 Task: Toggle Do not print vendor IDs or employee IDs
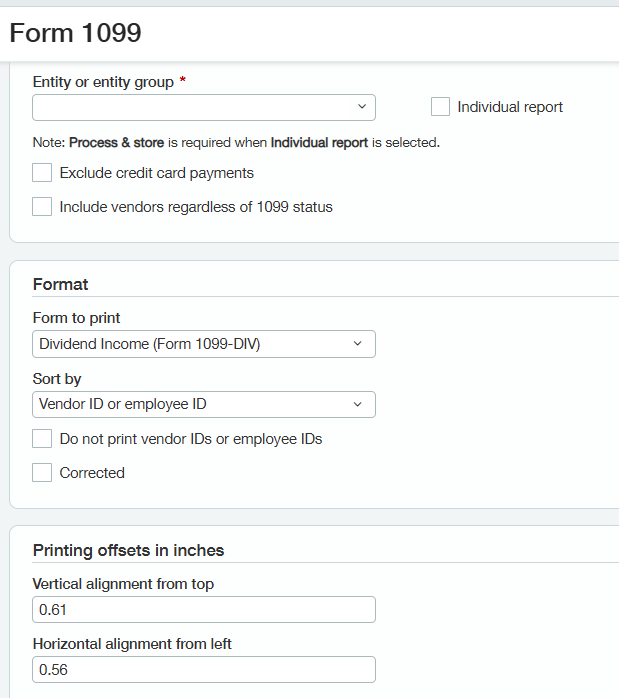click(x=42, y=439)
